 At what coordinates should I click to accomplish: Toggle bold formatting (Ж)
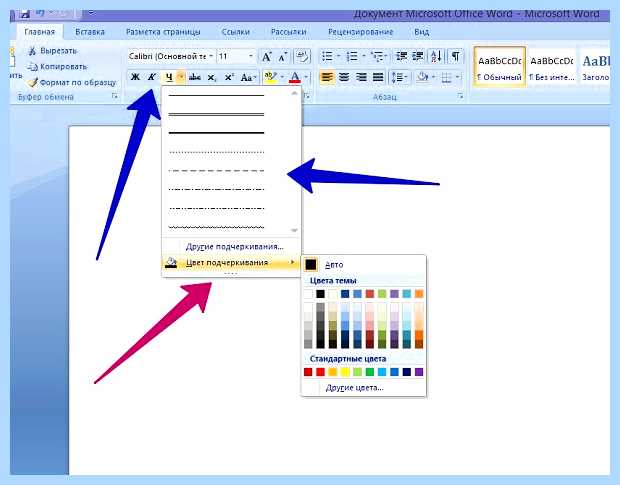135,77
